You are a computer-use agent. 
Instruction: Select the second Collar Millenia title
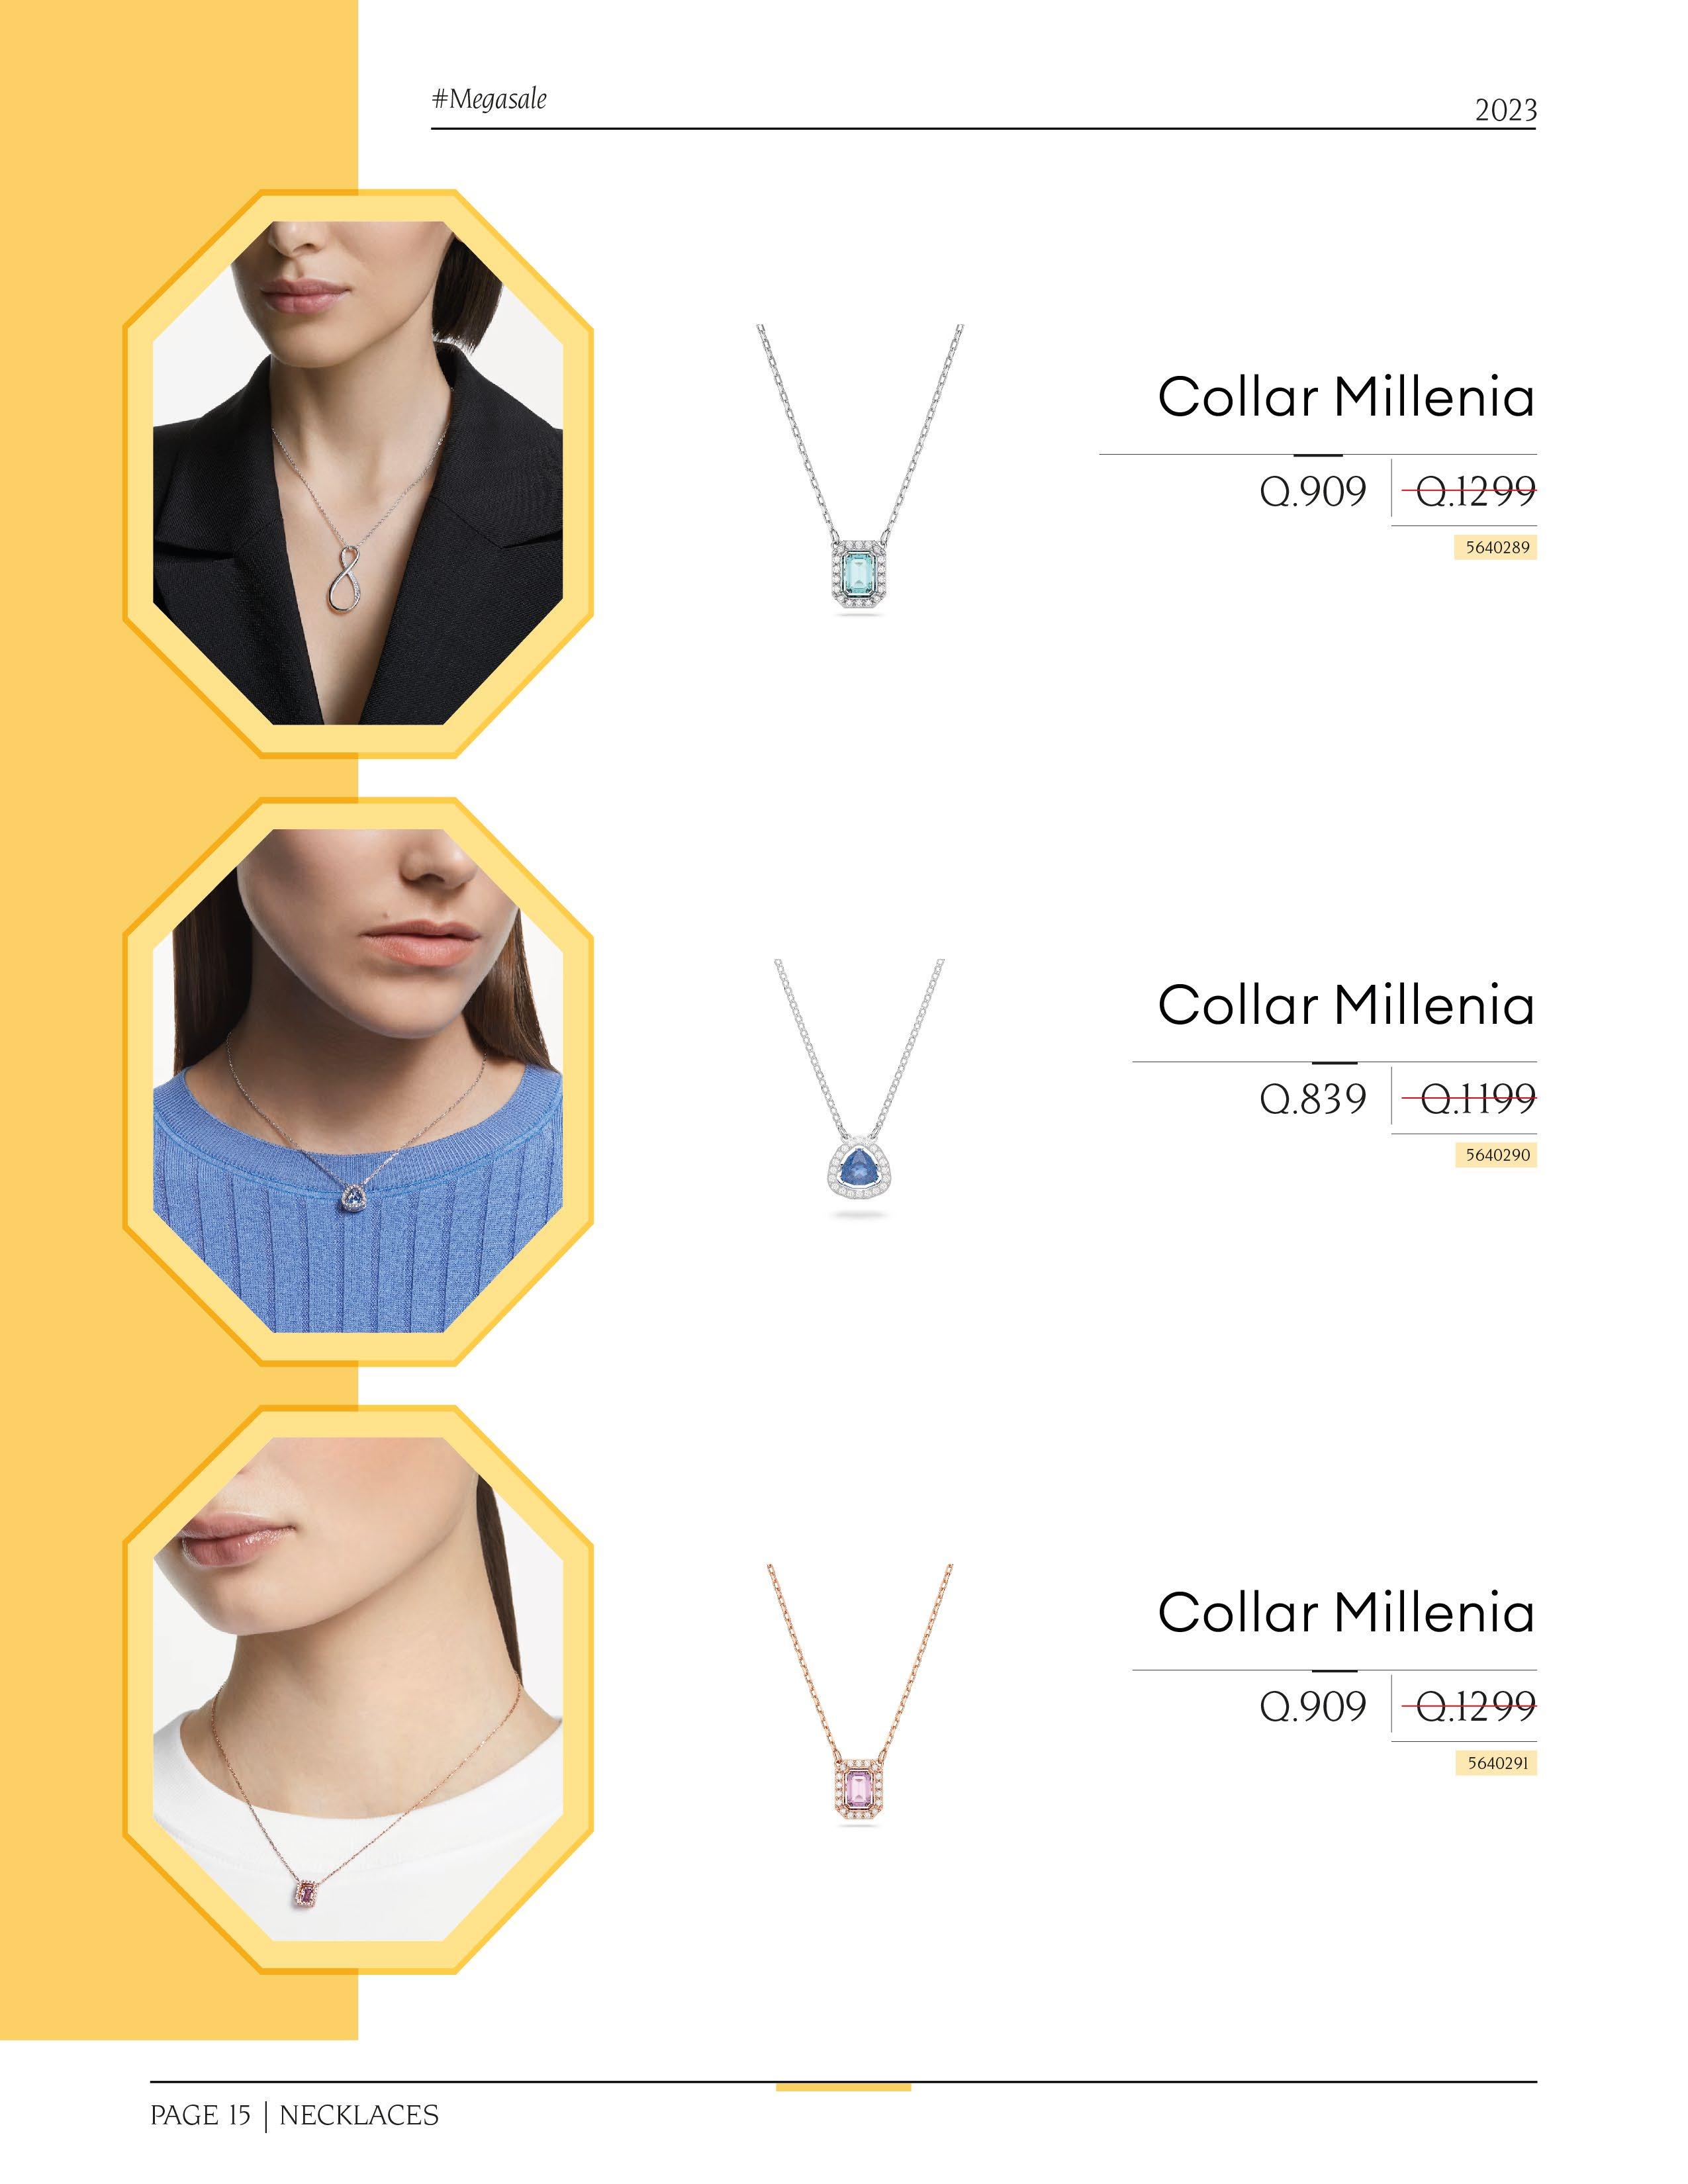[1346, 1005]
